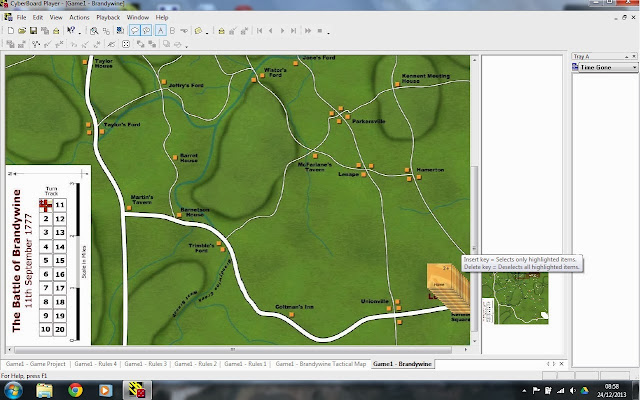The image size is (640, 400).
Task: Click the Unionville map label
Action: pyautogui.click(x=374, y=301)
